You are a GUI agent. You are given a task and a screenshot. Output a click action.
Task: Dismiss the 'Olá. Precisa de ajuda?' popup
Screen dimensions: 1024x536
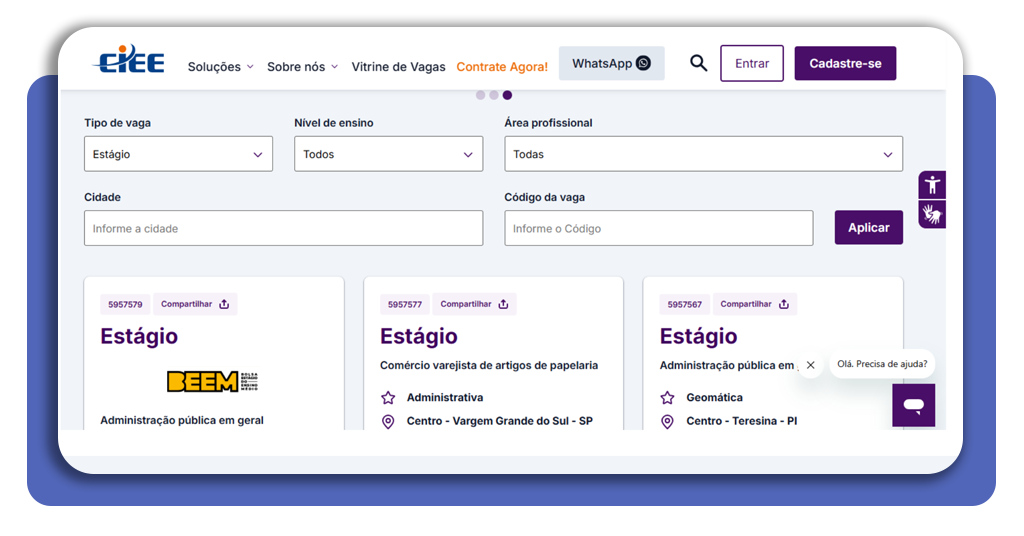coord(811,365)
